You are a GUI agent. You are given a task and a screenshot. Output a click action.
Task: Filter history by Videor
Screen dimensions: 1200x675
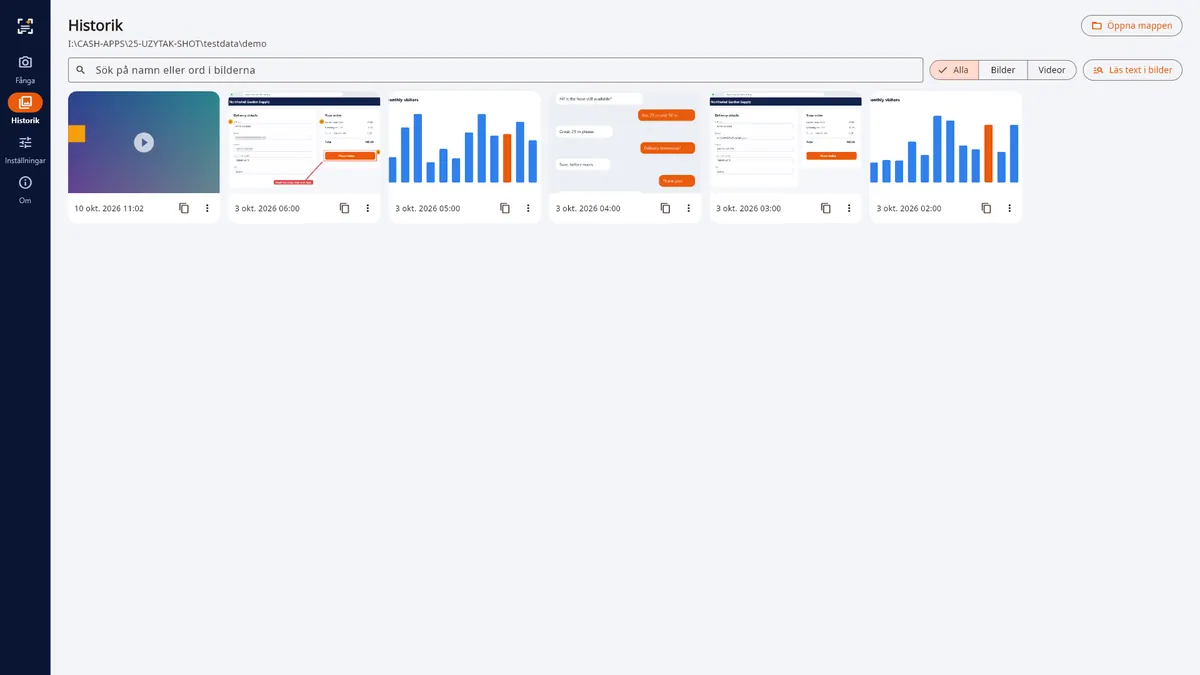coord(1052,70)
